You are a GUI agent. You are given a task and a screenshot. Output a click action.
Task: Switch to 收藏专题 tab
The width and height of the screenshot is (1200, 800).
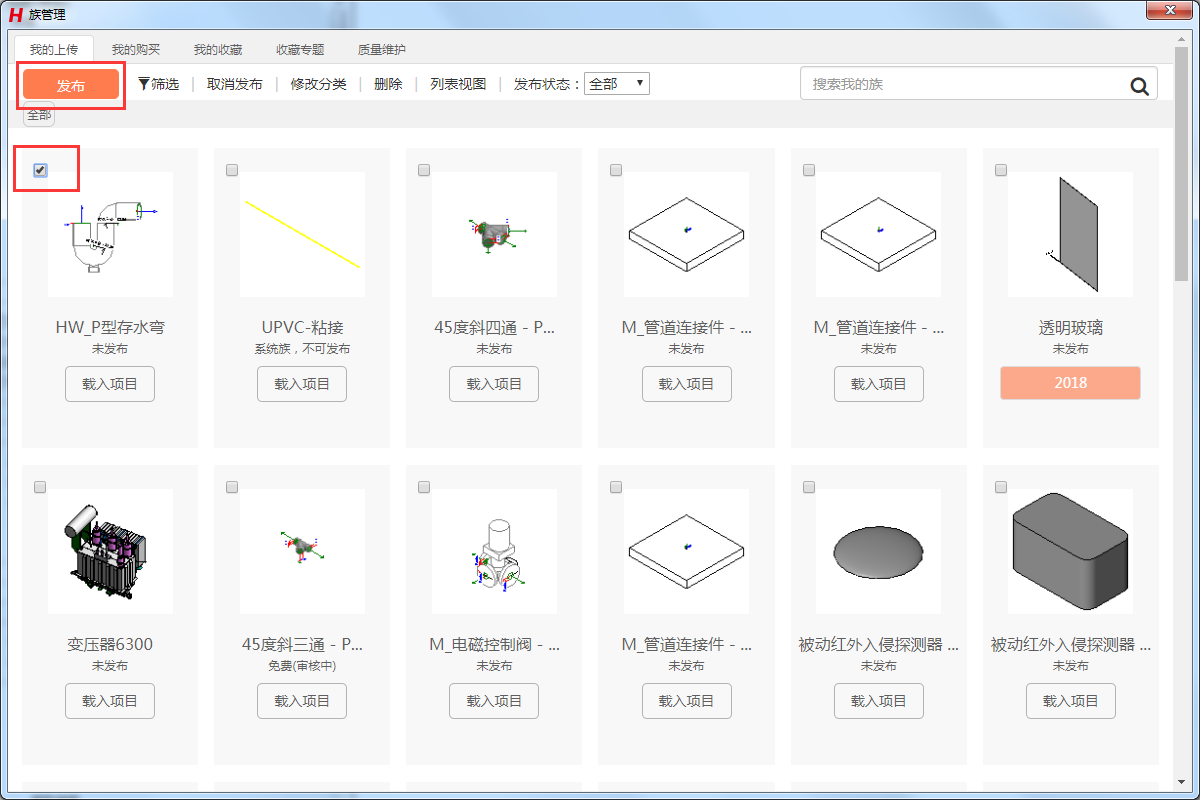(x=300, y=49)
